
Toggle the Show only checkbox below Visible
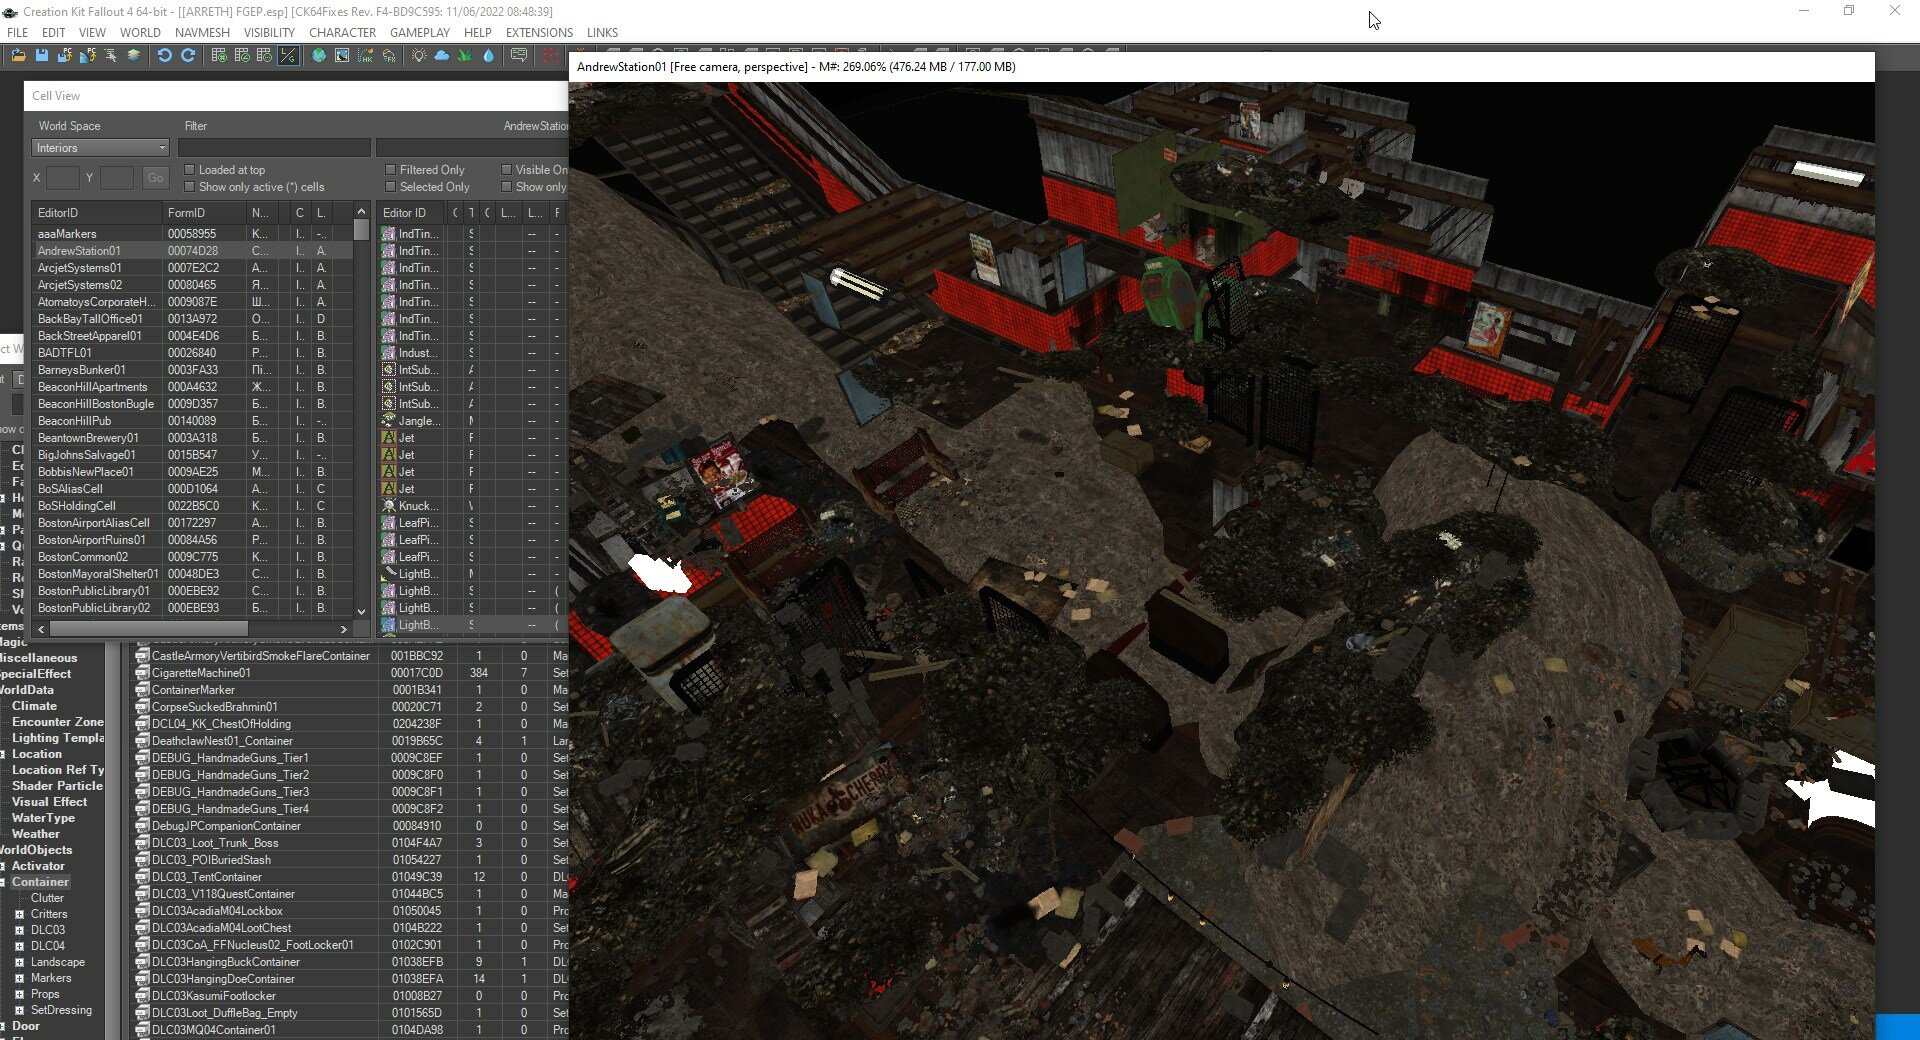click(x=506, y=187)
